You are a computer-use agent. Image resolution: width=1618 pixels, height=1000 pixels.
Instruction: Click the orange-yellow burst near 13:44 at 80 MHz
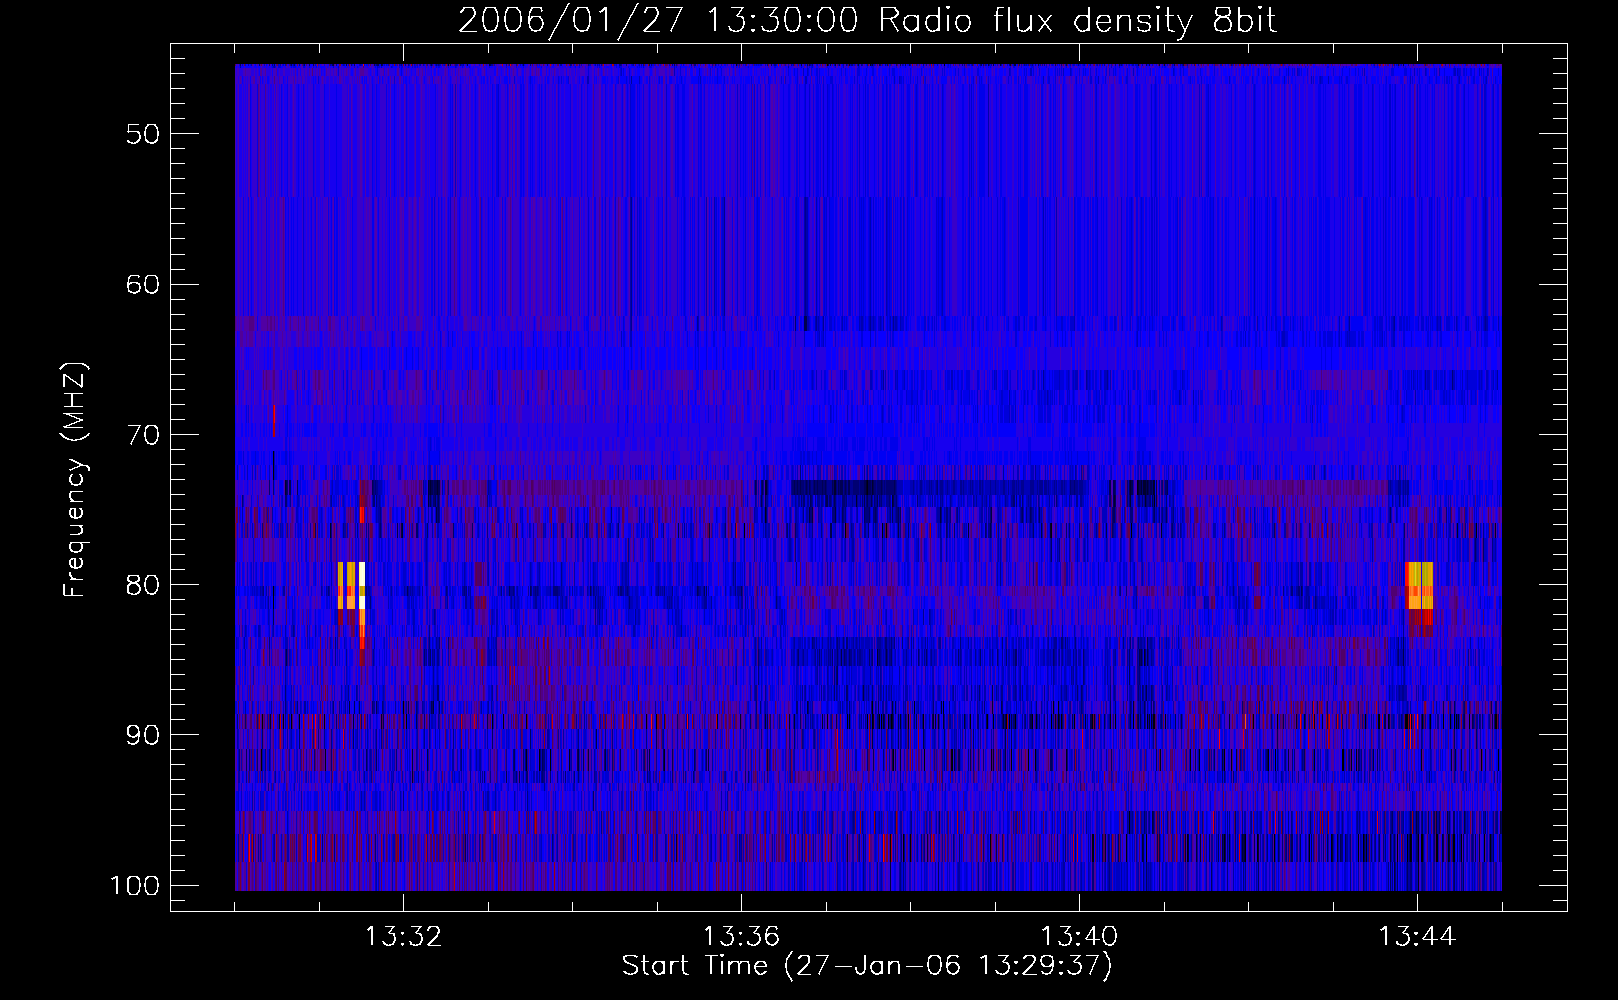point(1420,586)
